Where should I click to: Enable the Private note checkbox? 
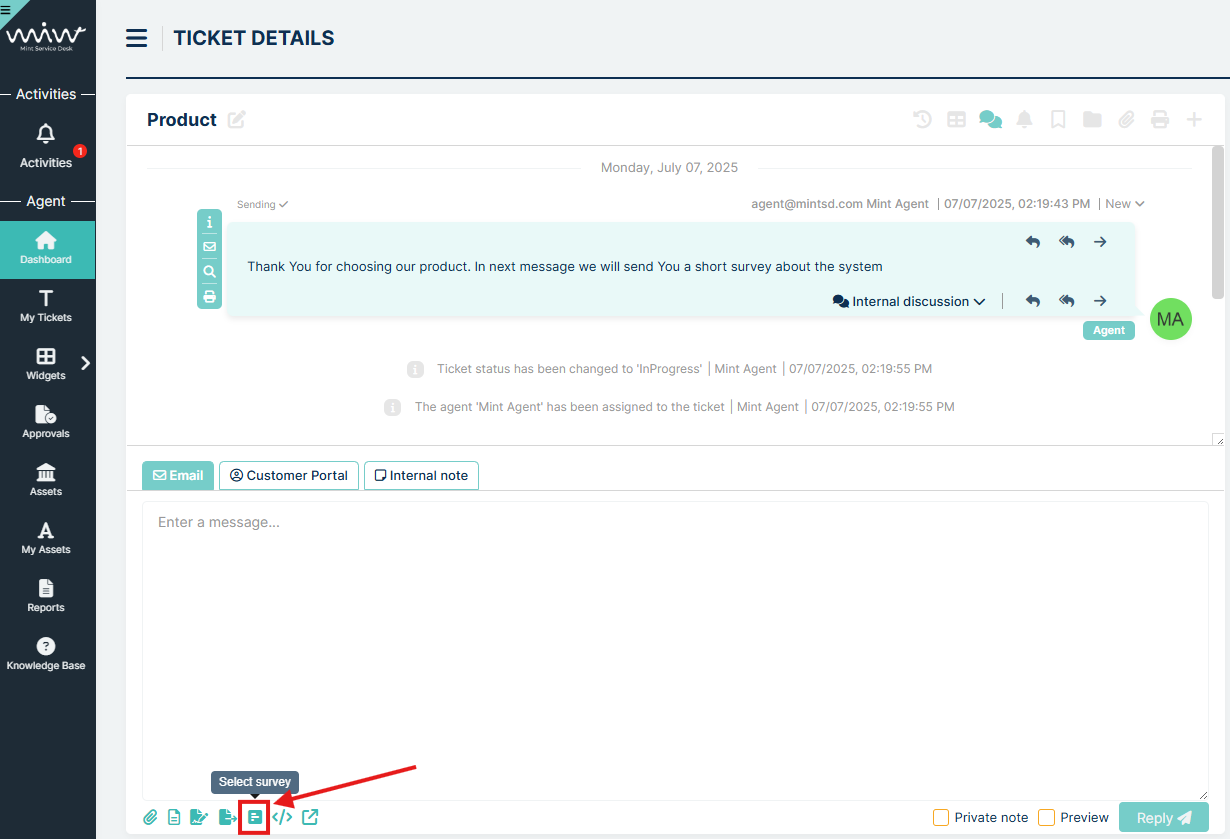click(x=941, y=817)
